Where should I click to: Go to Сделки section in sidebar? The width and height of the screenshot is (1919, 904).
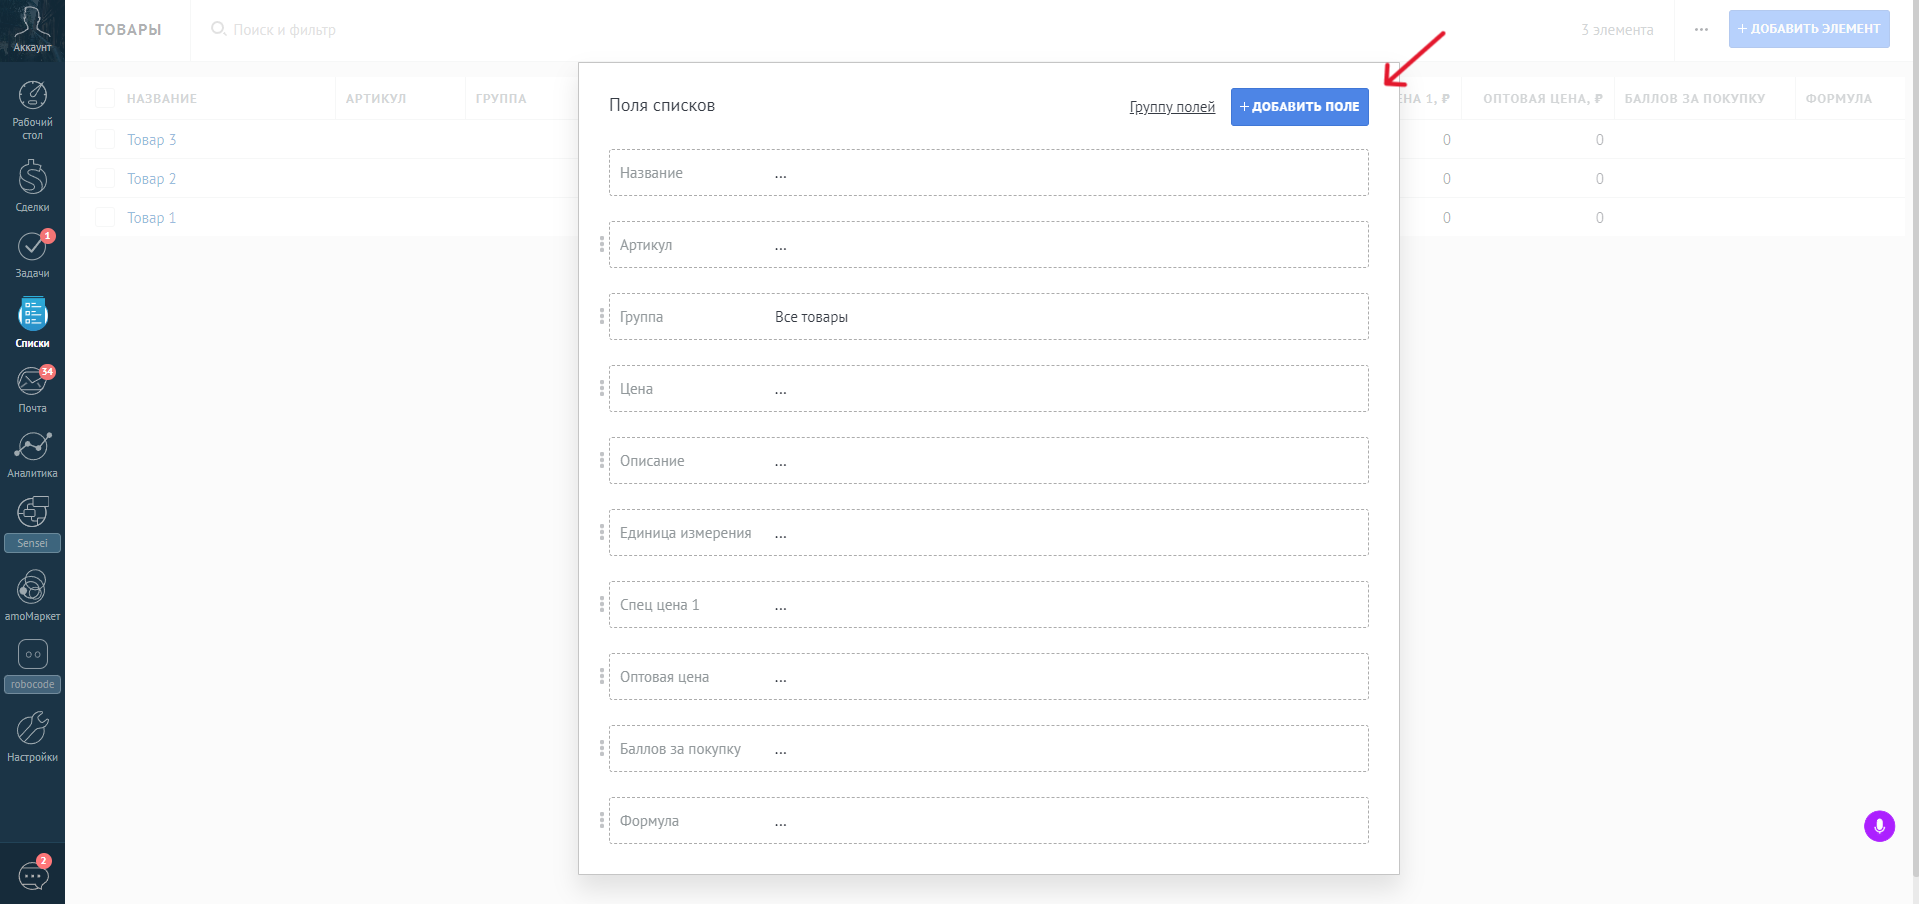(x=32, y=187)
